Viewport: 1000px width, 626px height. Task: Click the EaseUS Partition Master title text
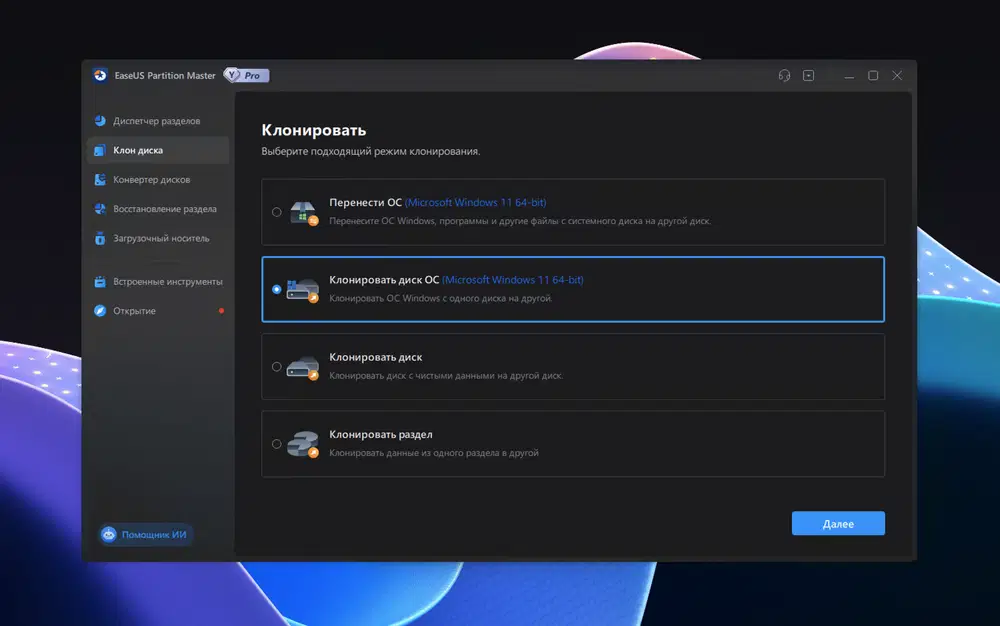click(x=165, y=75)
